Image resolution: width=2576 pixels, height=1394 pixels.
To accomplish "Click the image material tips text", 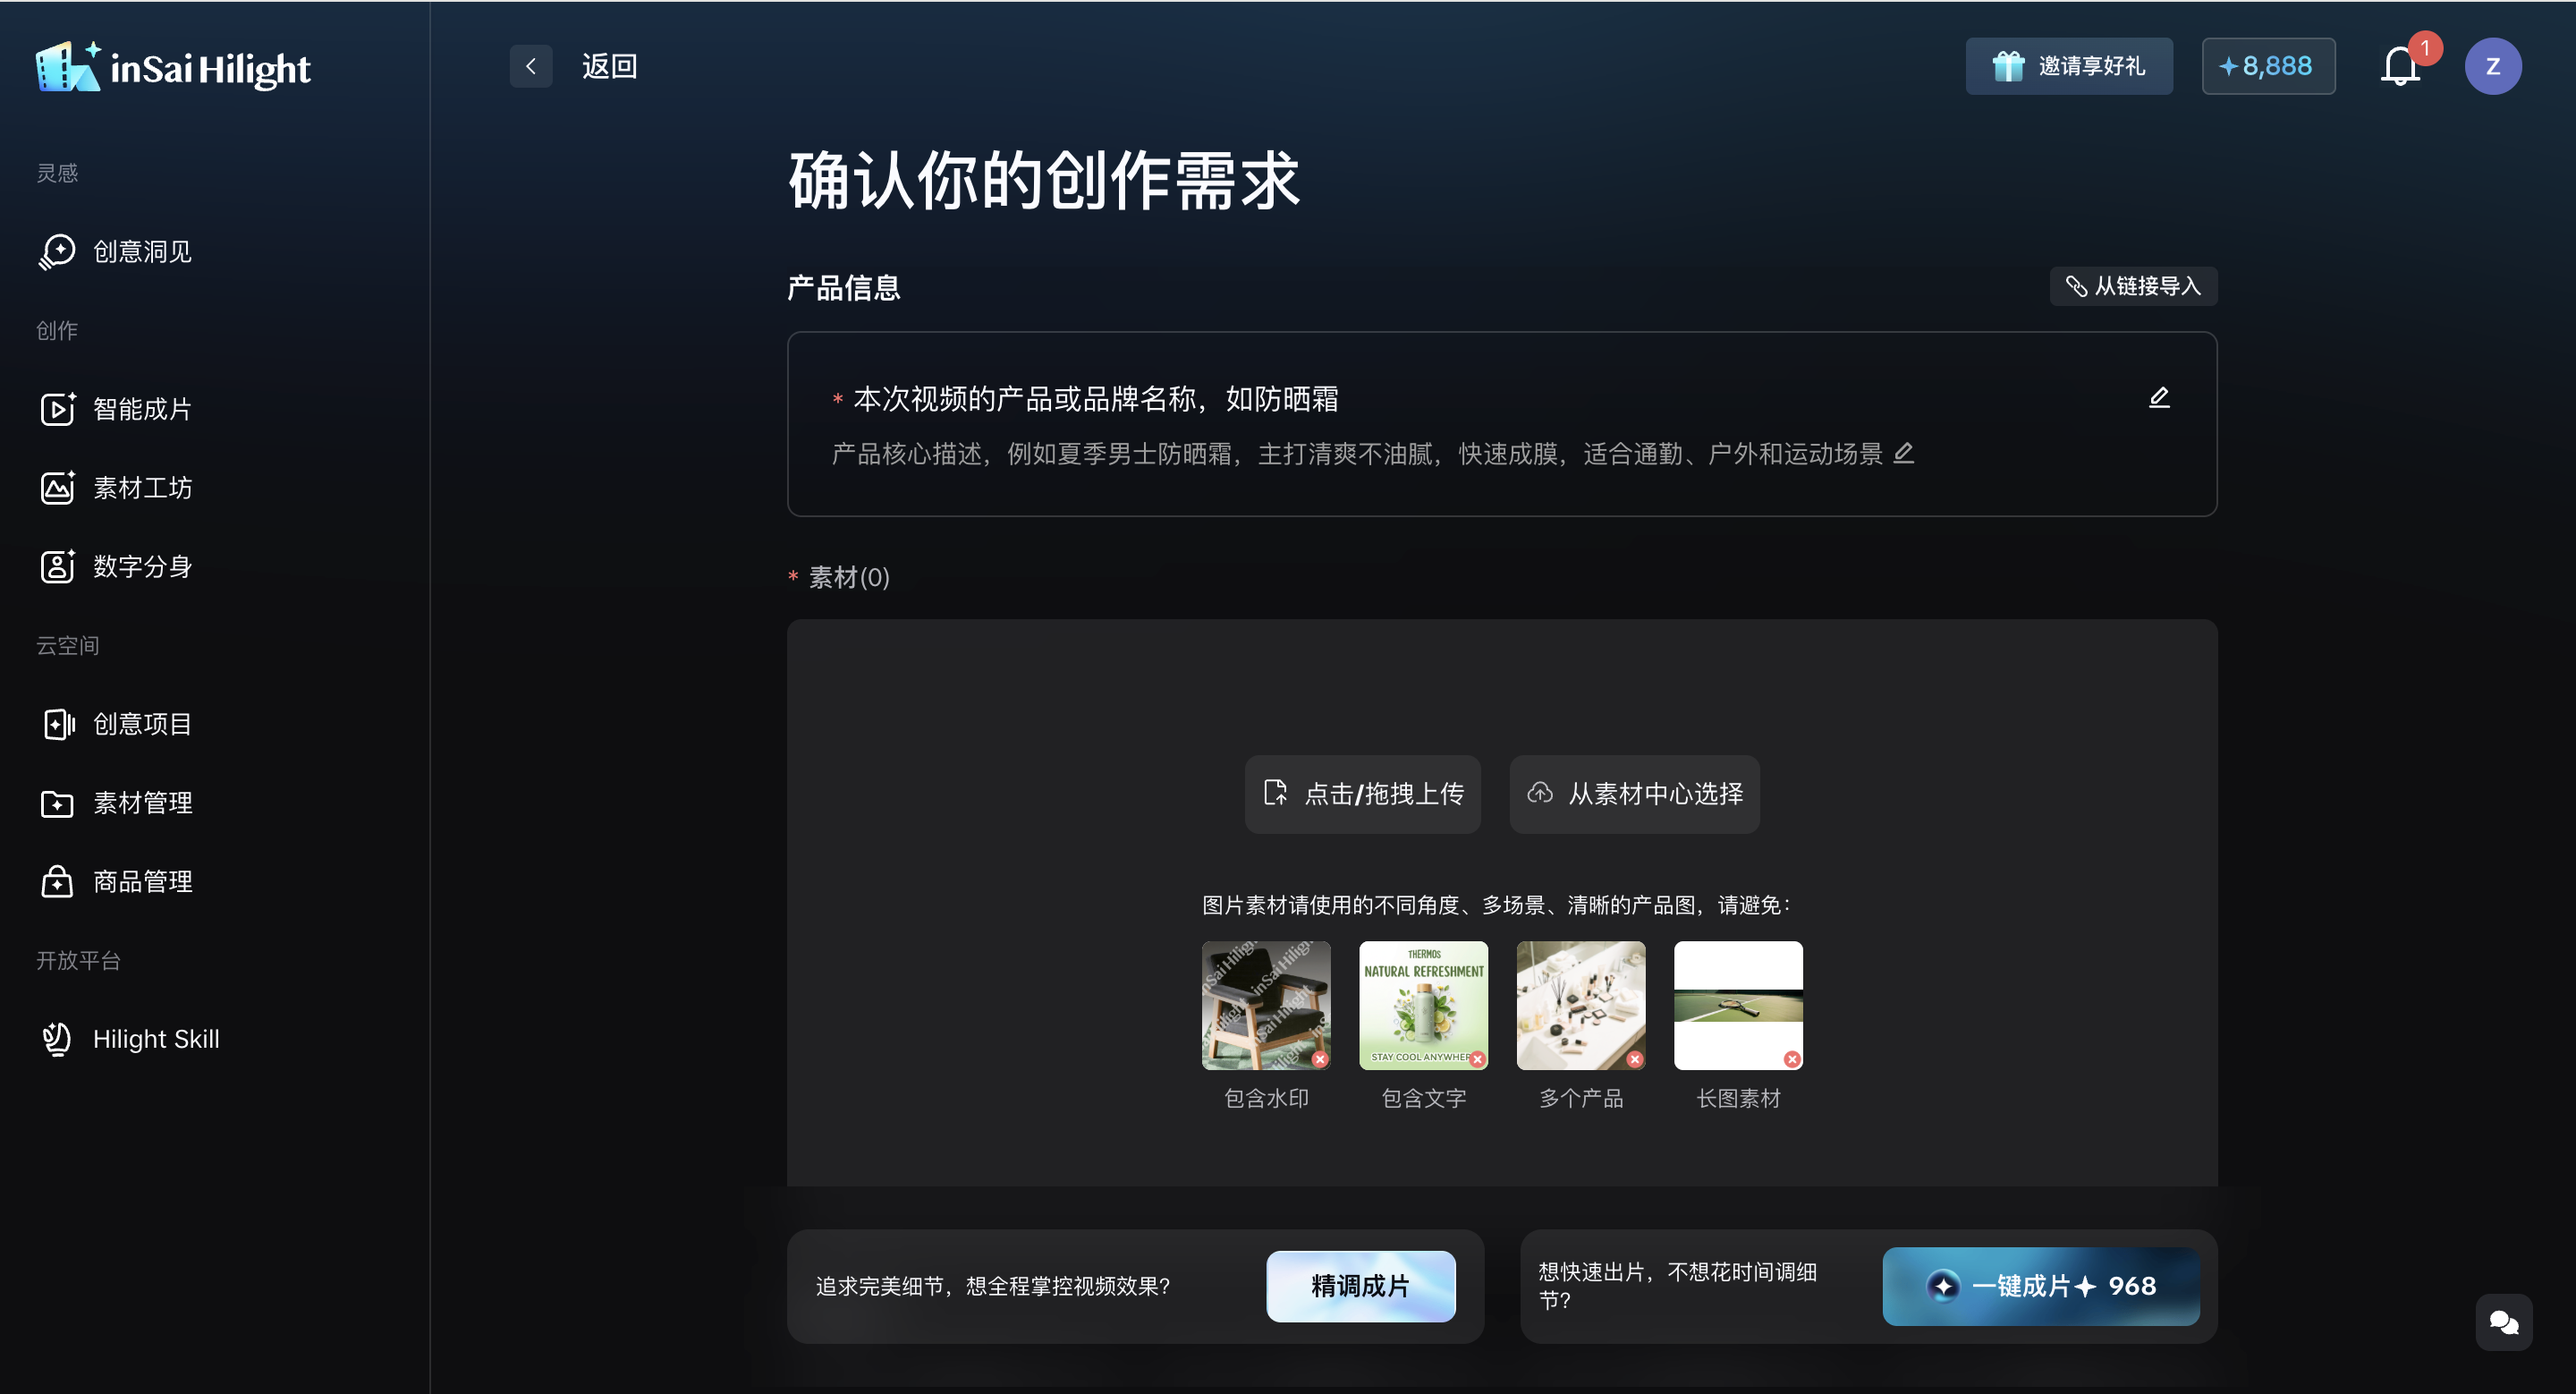I will pos(1496,905).
